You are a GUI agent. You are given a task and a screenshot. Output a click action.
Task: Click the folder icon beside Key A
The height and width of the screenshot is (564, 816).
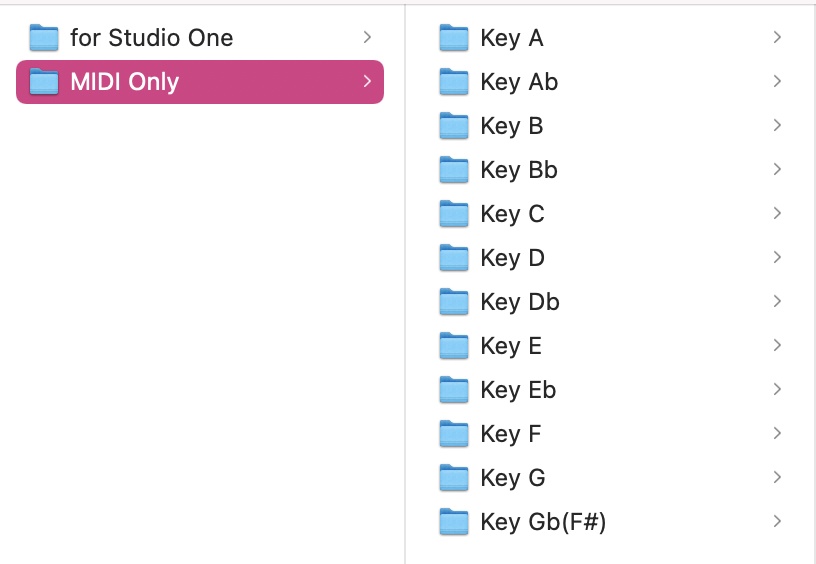point(454,38)
